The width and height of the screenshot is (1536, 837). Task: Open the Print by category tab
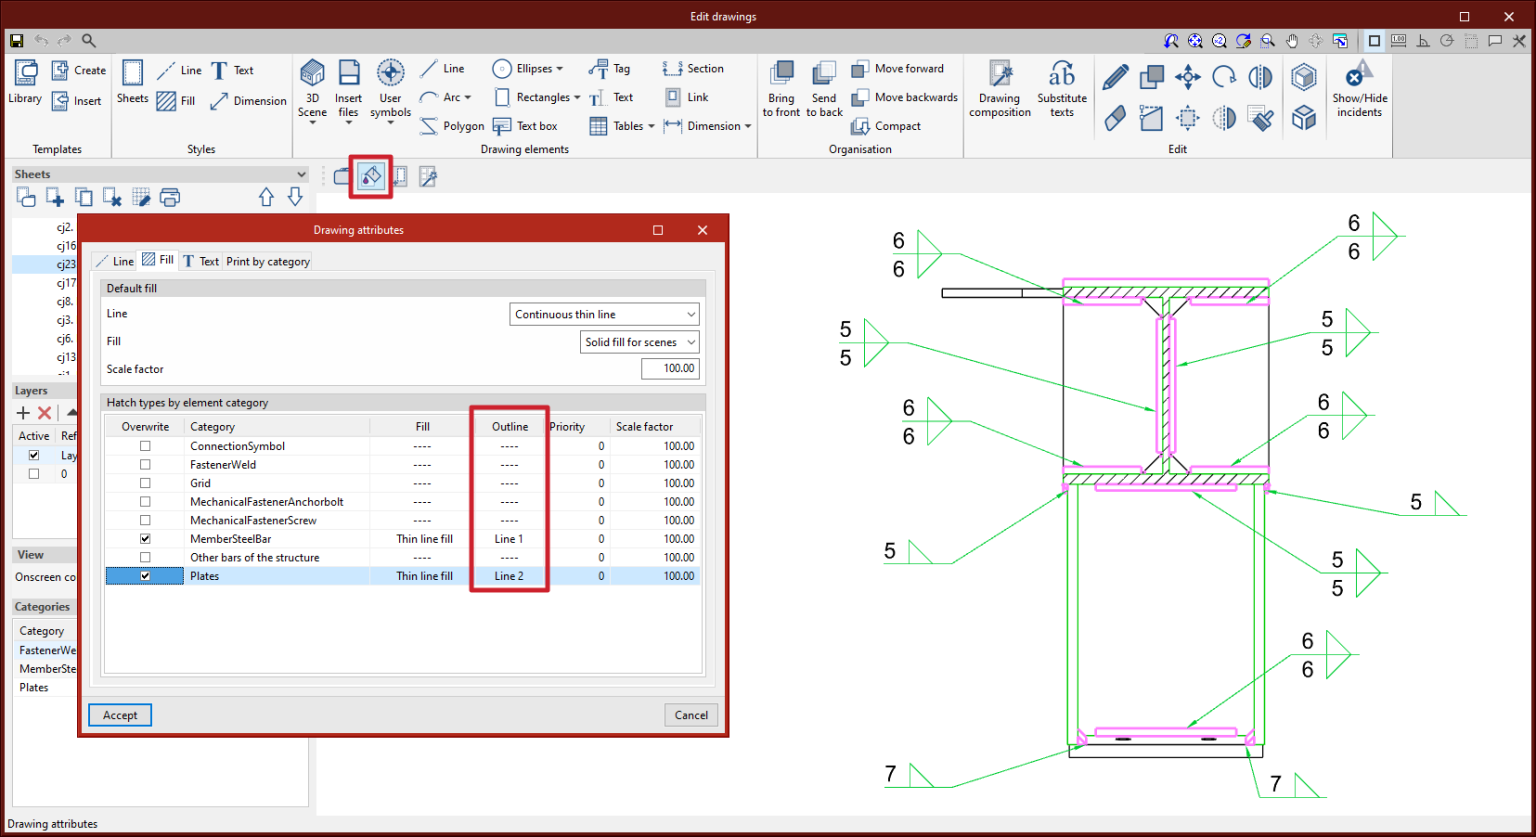point(267,261)
